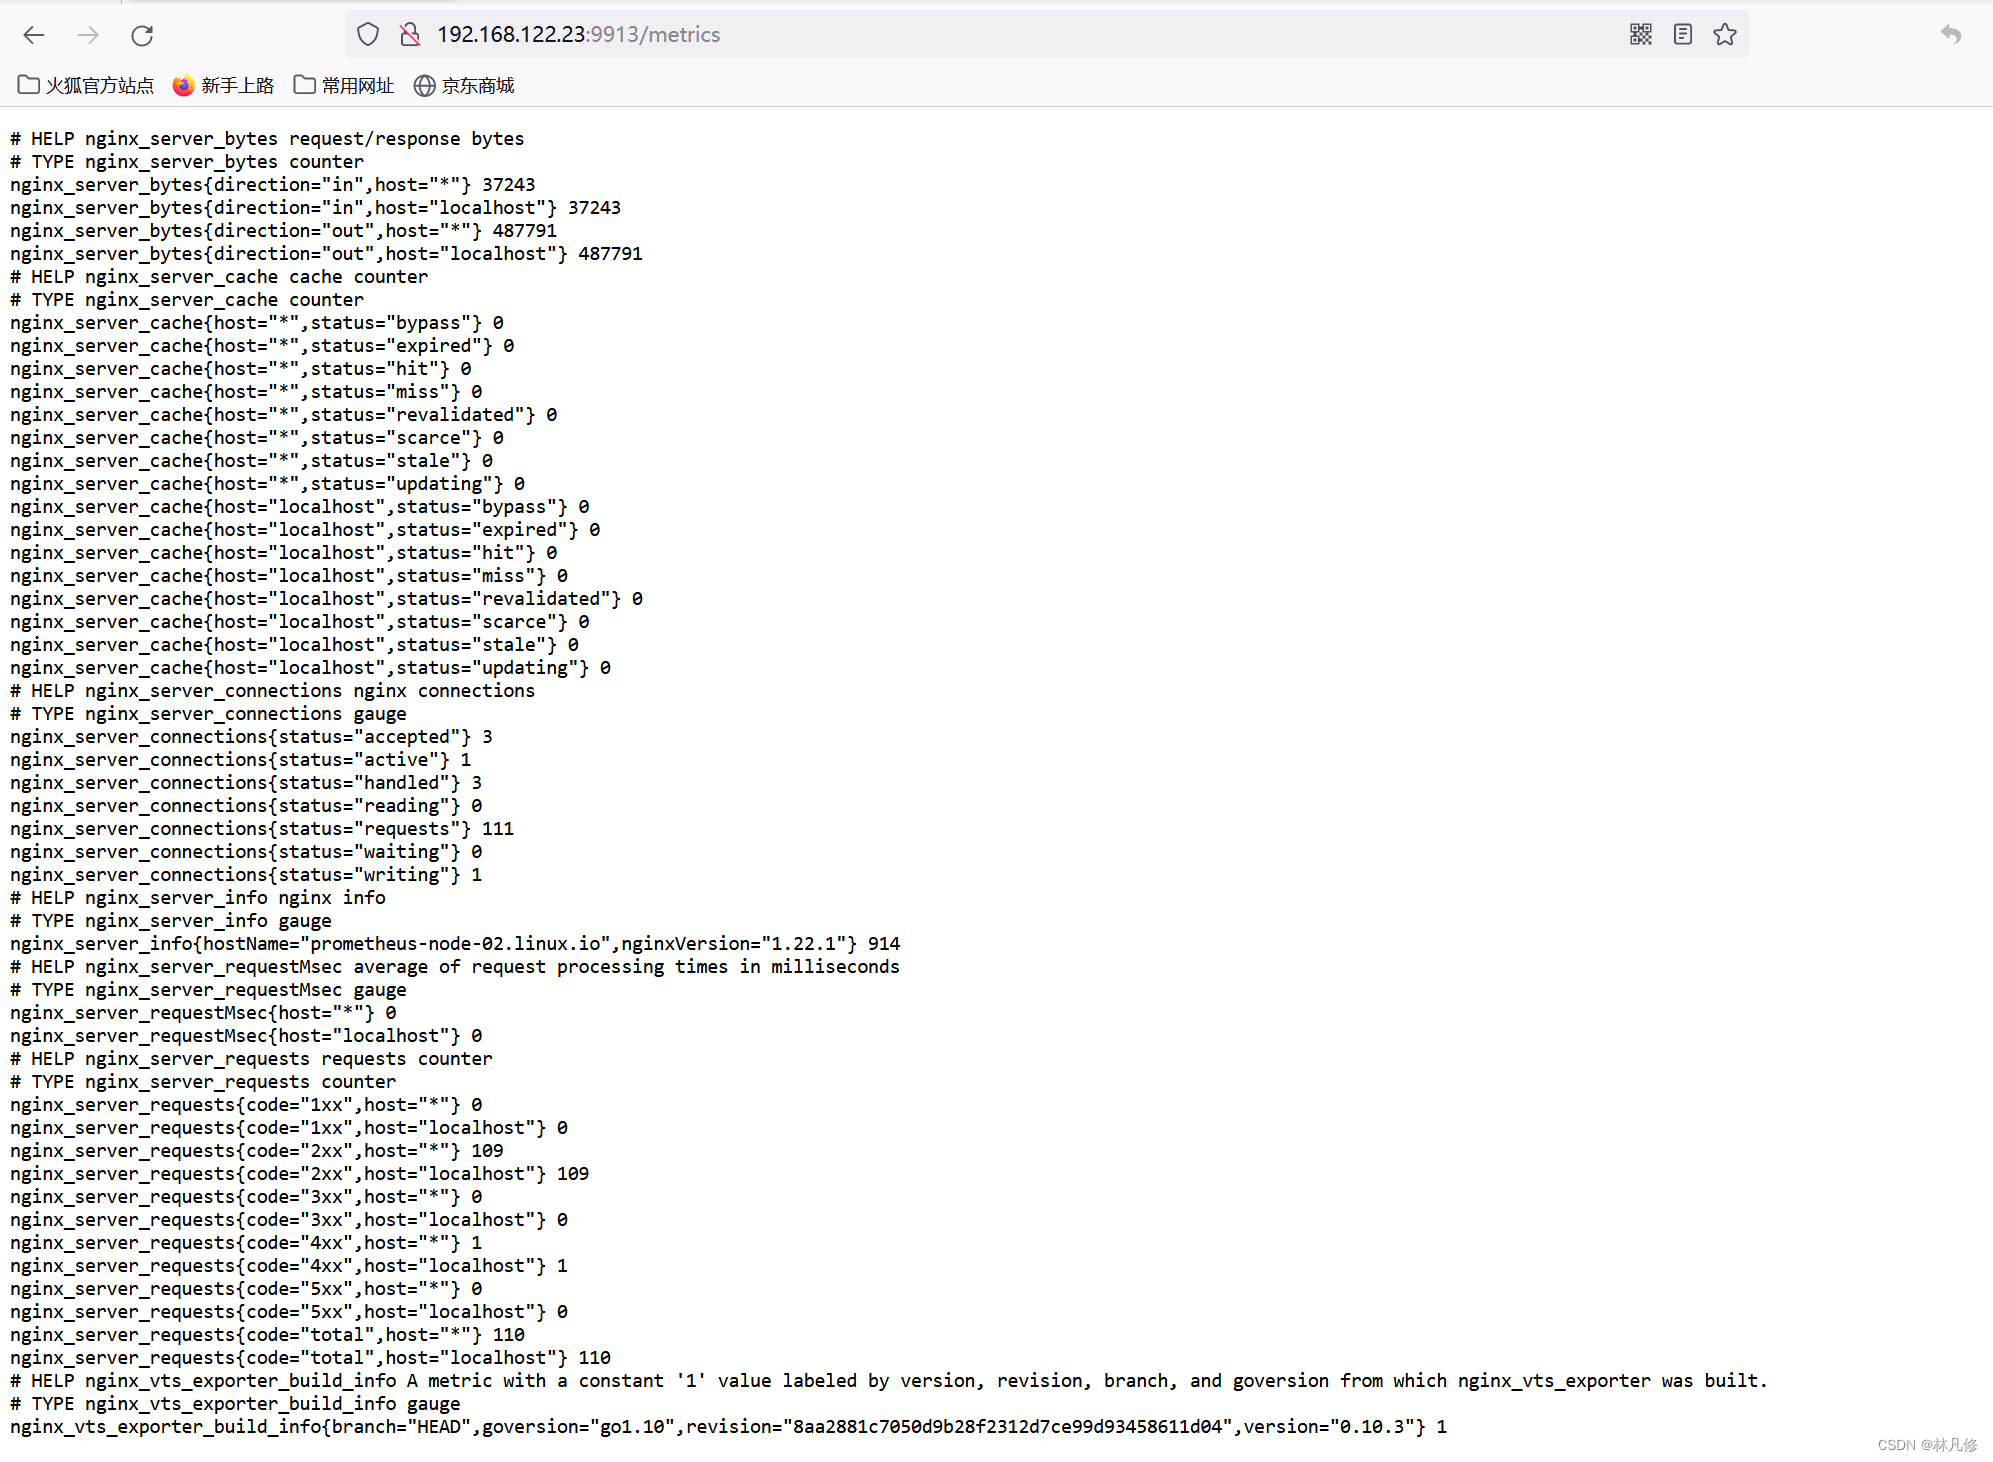Image resolution: width=1993 pixels, height=1462 pixels.
Task: Toggle reader view icon
Action: 1683,35
